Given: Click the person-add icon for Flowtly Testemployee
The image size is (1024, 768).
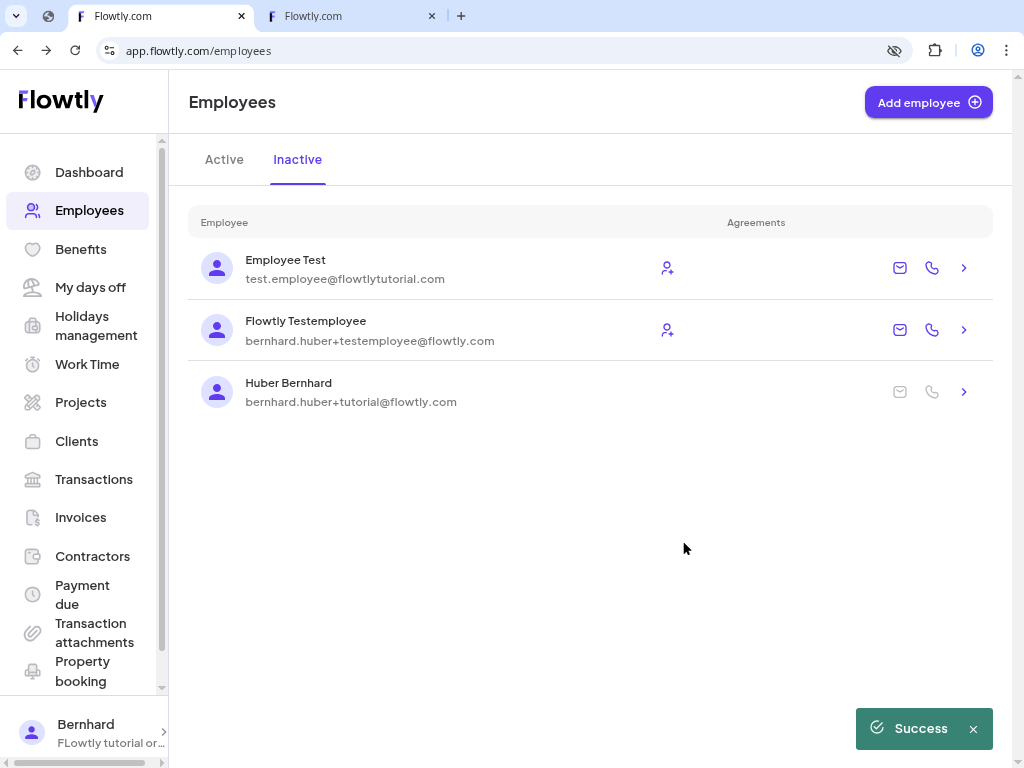Looking at the screenshot, I should point(667,330).
